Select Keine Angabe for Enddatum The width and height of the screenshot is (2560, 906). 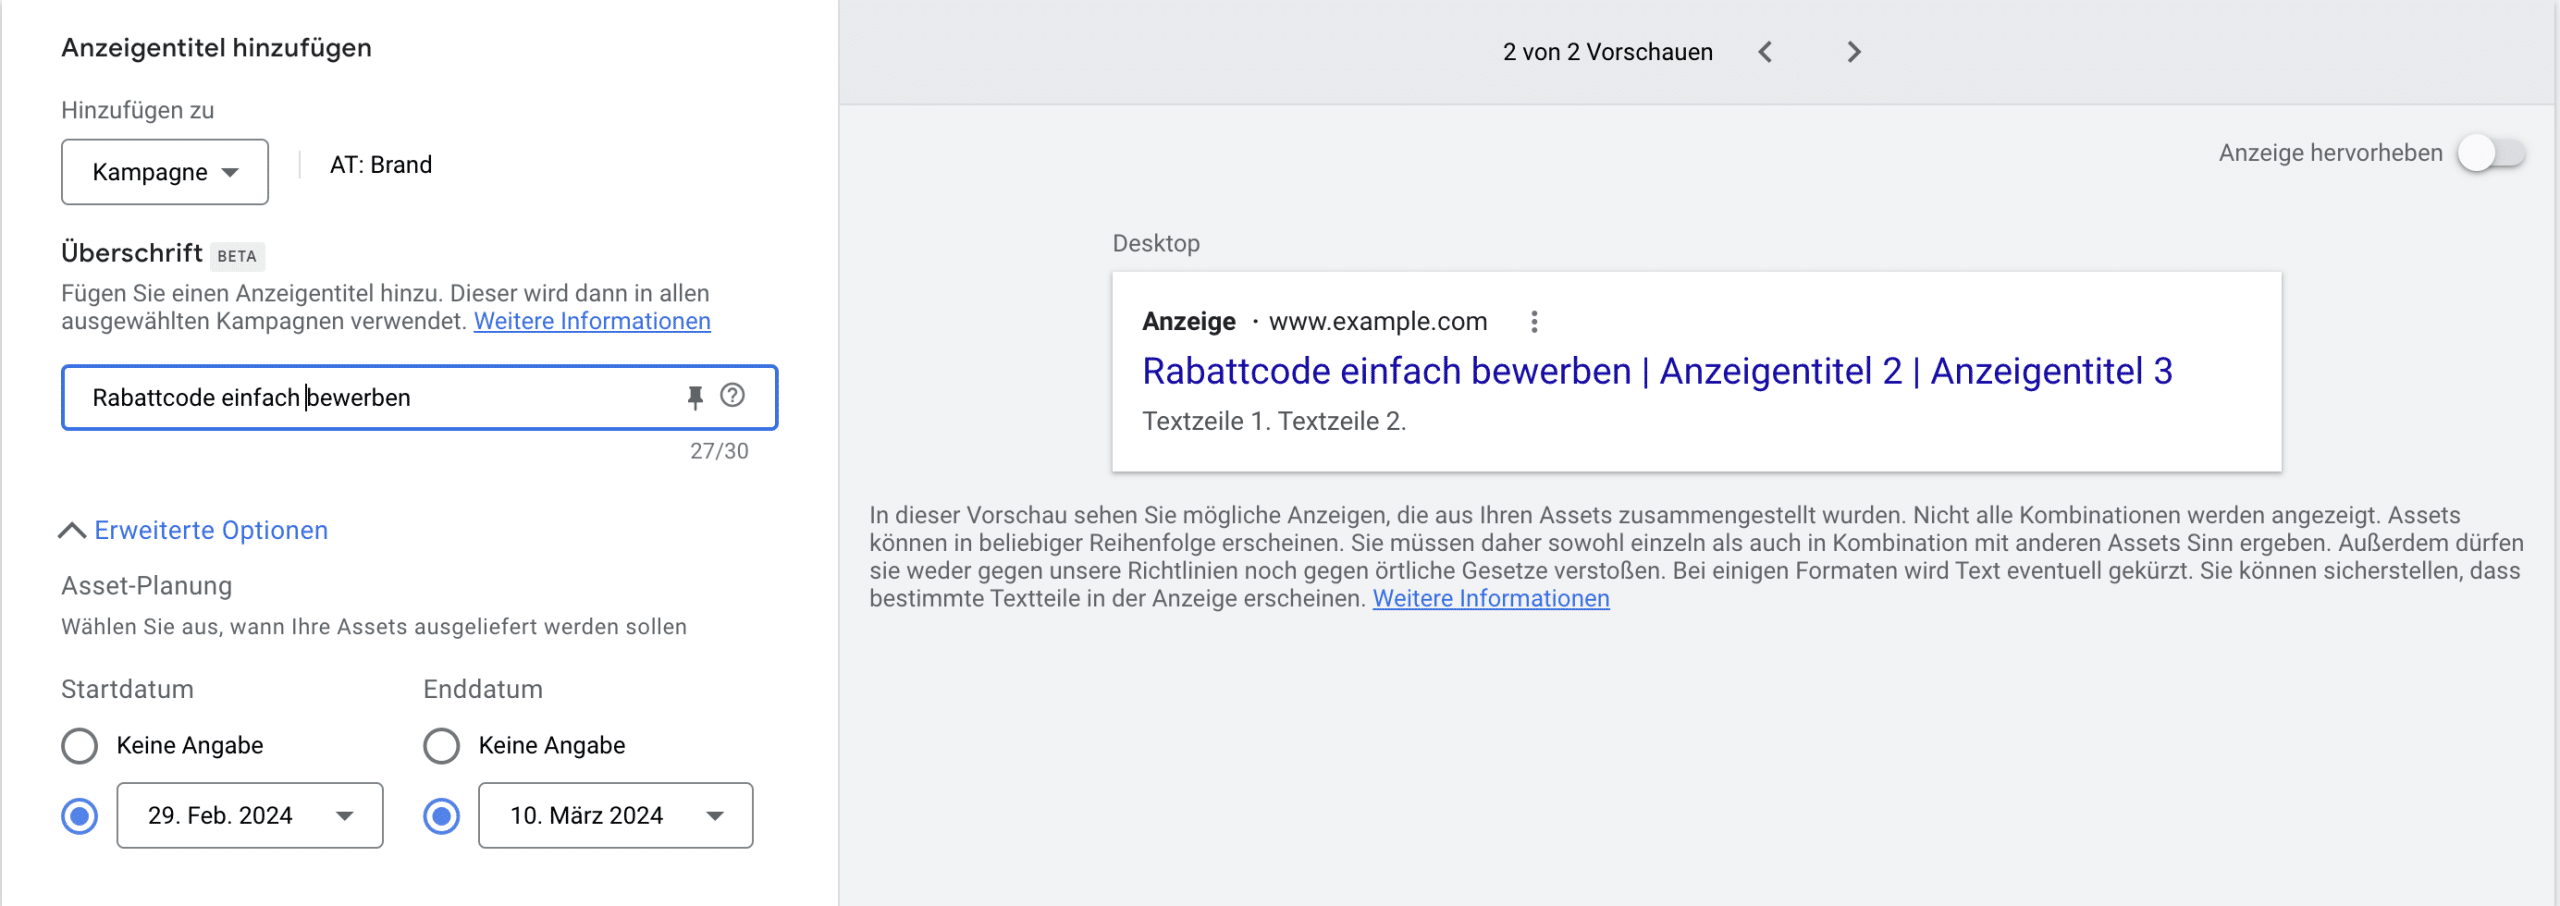tap(441, 745)
